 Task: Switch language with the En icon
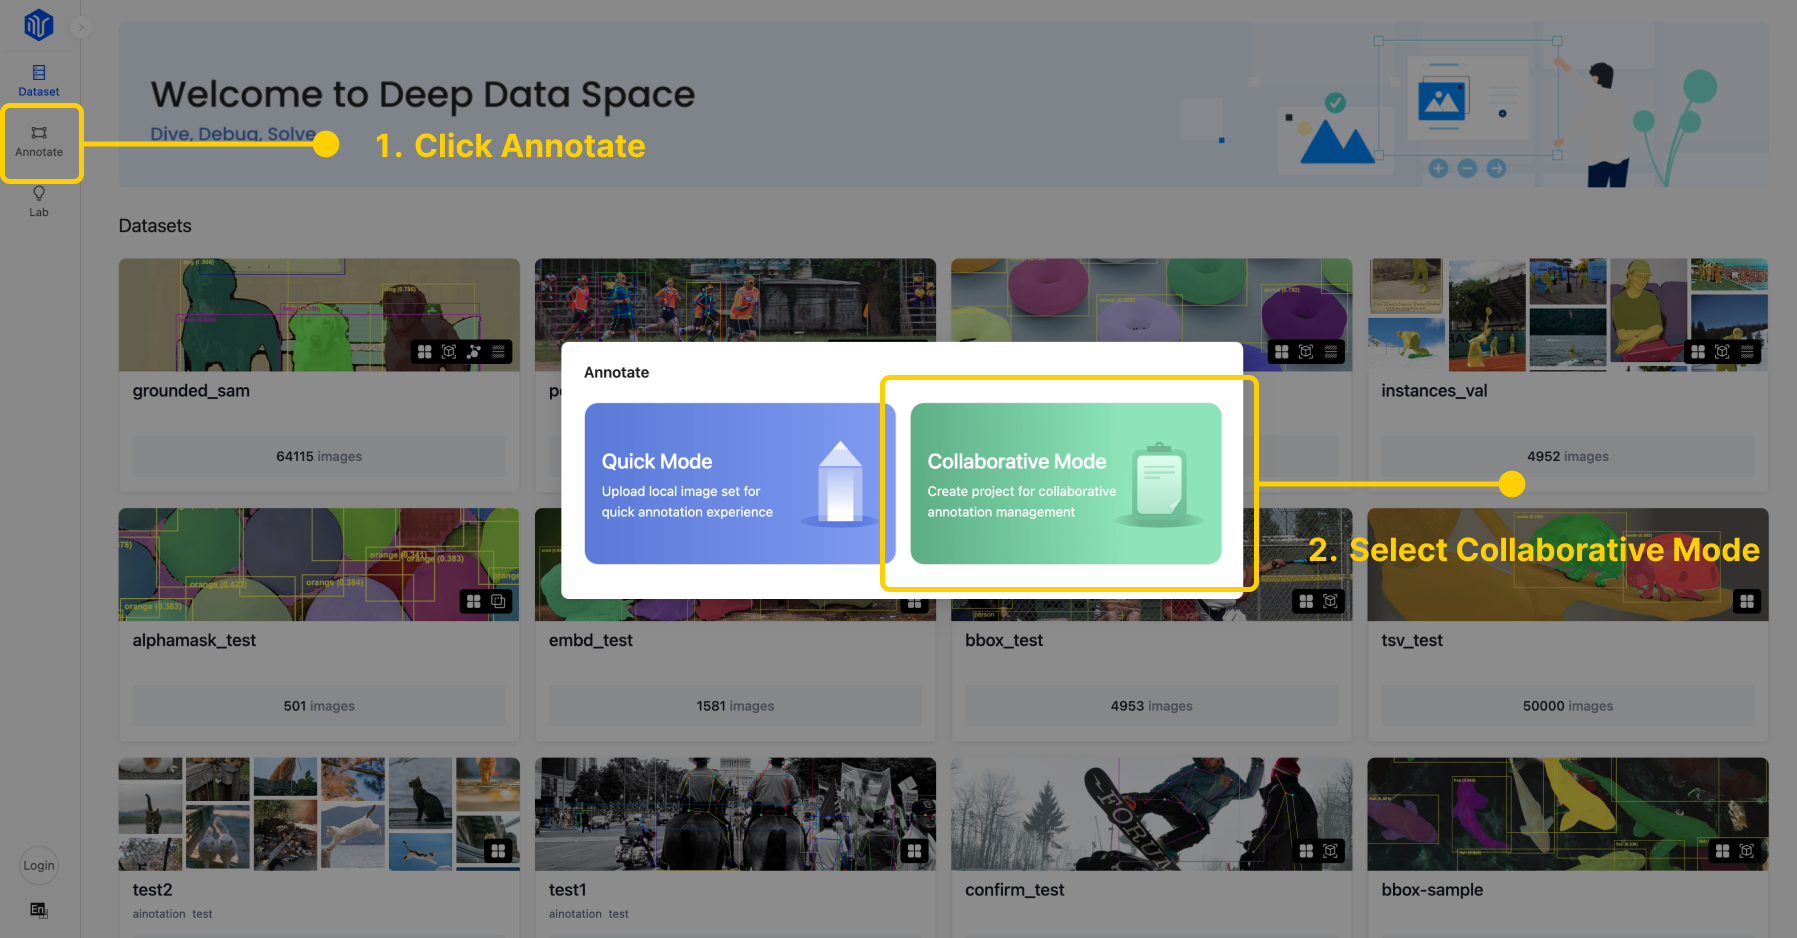point(39,910)
